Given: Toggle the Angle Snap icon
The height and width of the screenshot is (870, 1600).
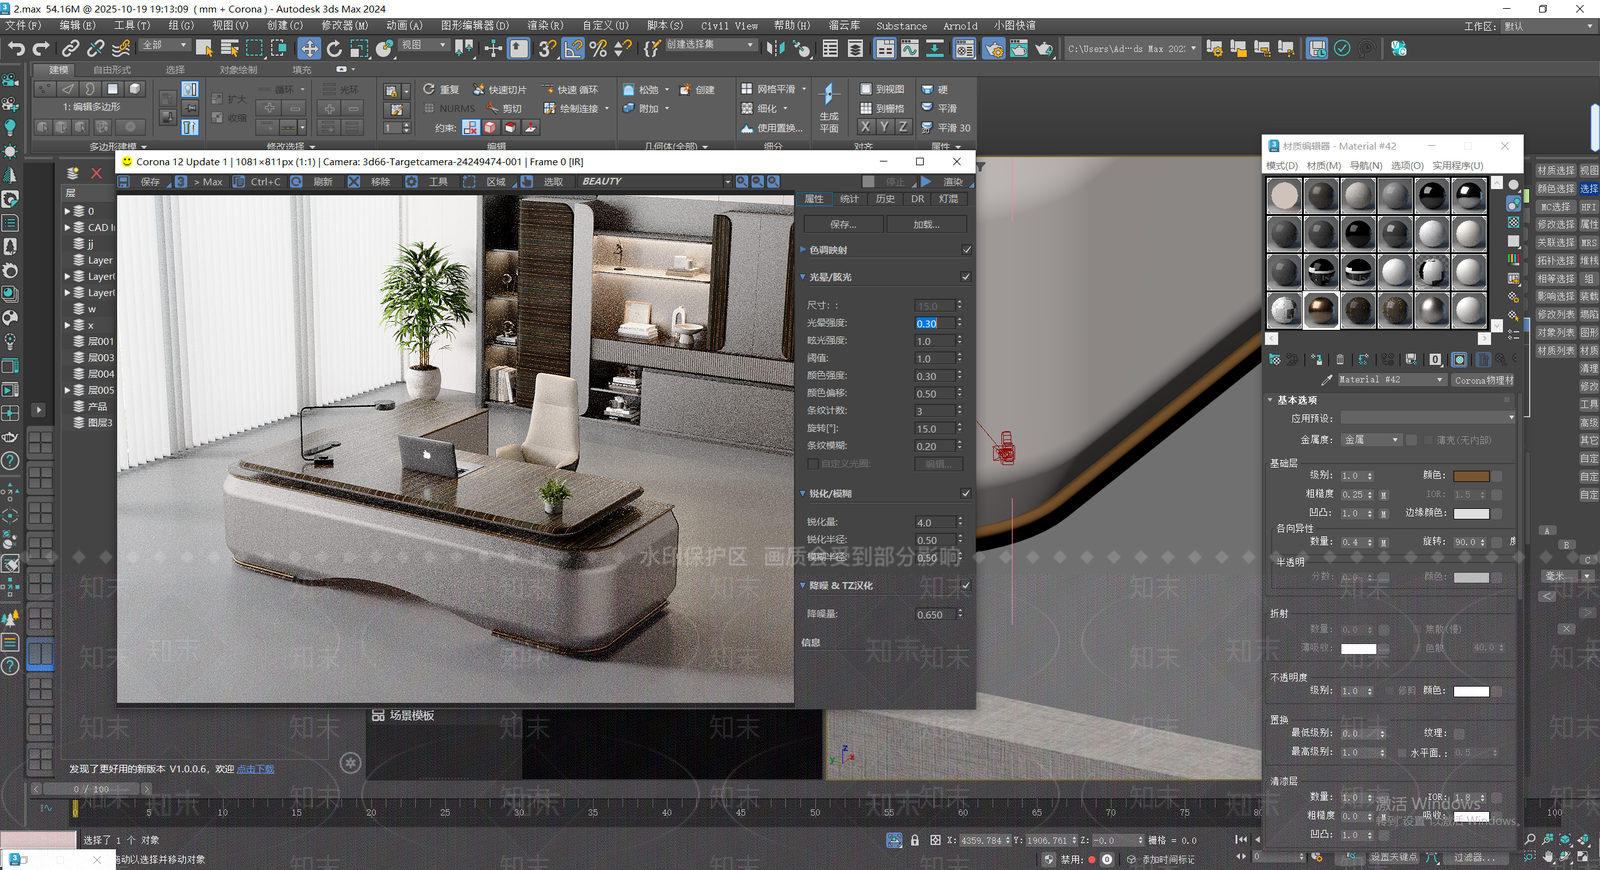Looking at the screenshot, I should point(573,48).
